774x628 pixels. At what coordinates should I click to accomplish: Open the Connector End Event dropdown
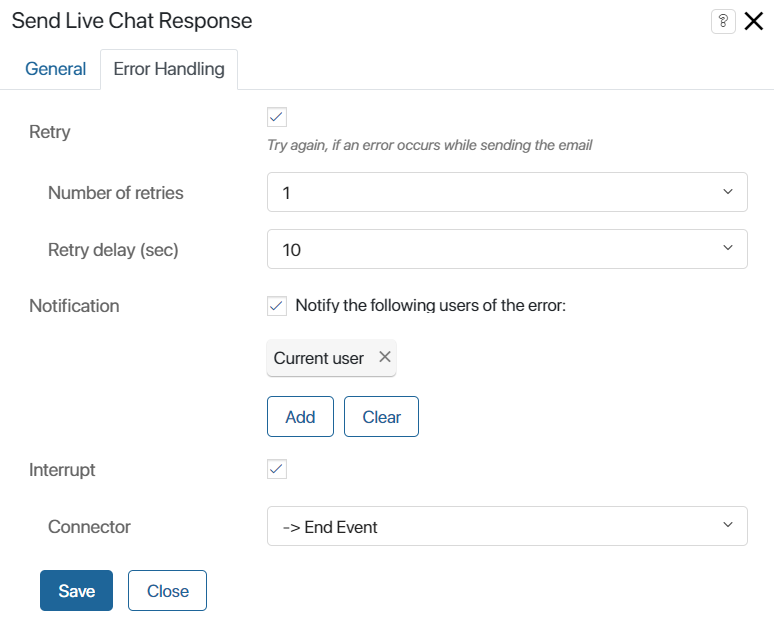click(x=507, y=526)
